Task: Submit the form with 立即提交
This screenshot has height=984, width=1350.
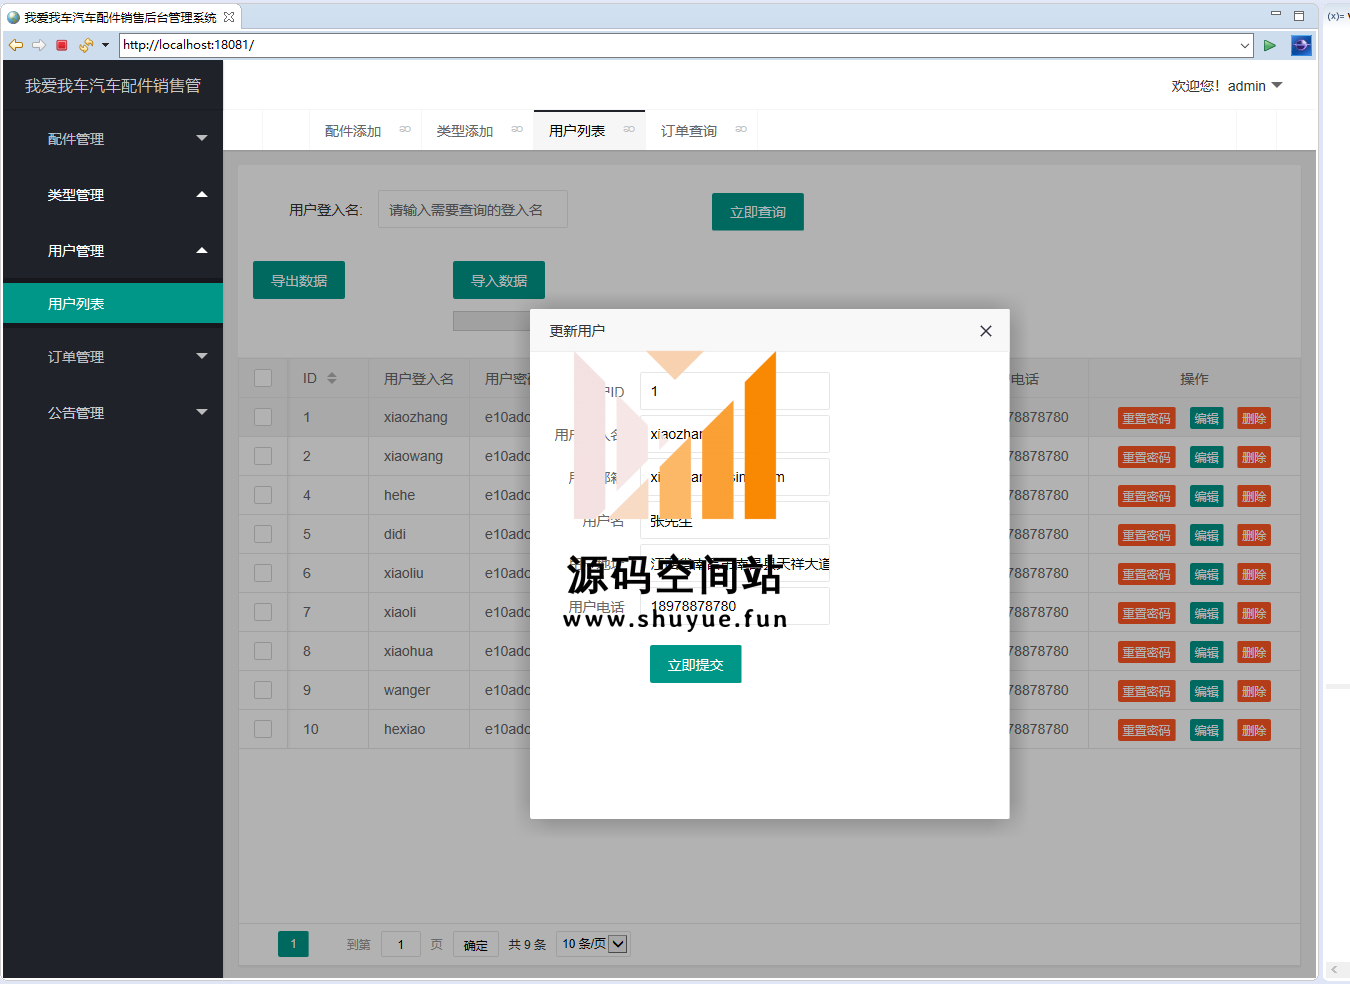Action: click(696, 664)
